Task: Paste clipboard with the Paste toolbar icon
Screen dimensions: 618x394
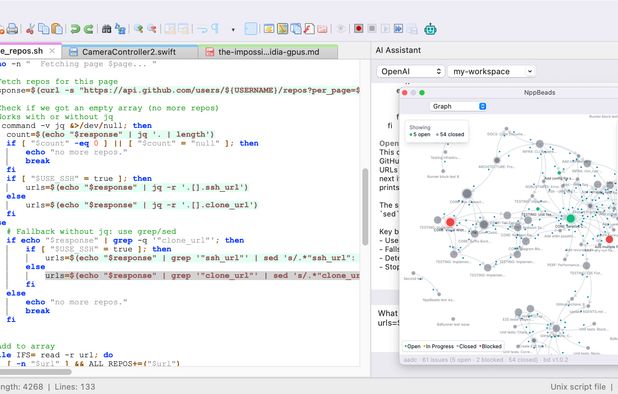Action: point(57,29)
